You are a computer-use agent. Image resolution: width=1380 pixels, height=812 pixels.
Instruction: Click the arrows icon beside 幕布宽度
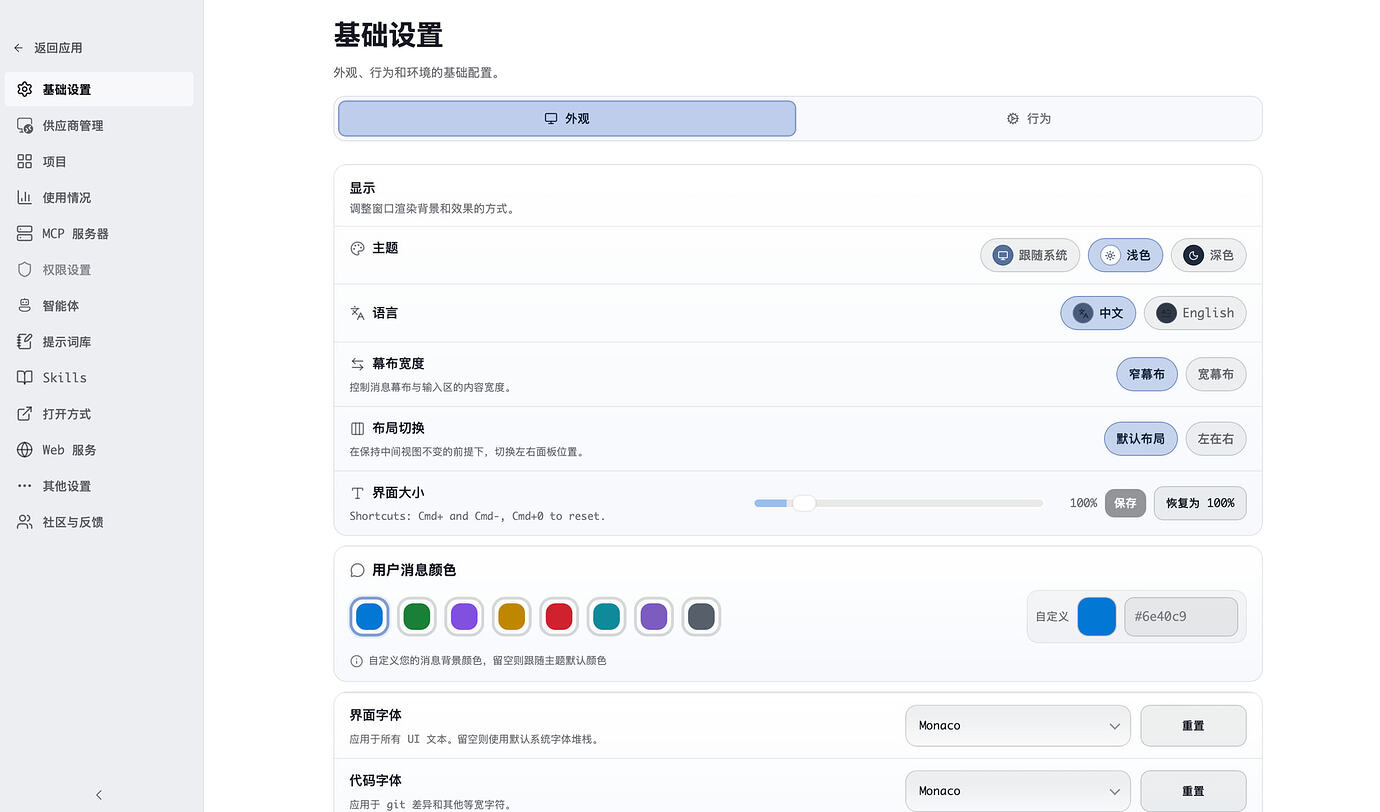coord(357,364)
